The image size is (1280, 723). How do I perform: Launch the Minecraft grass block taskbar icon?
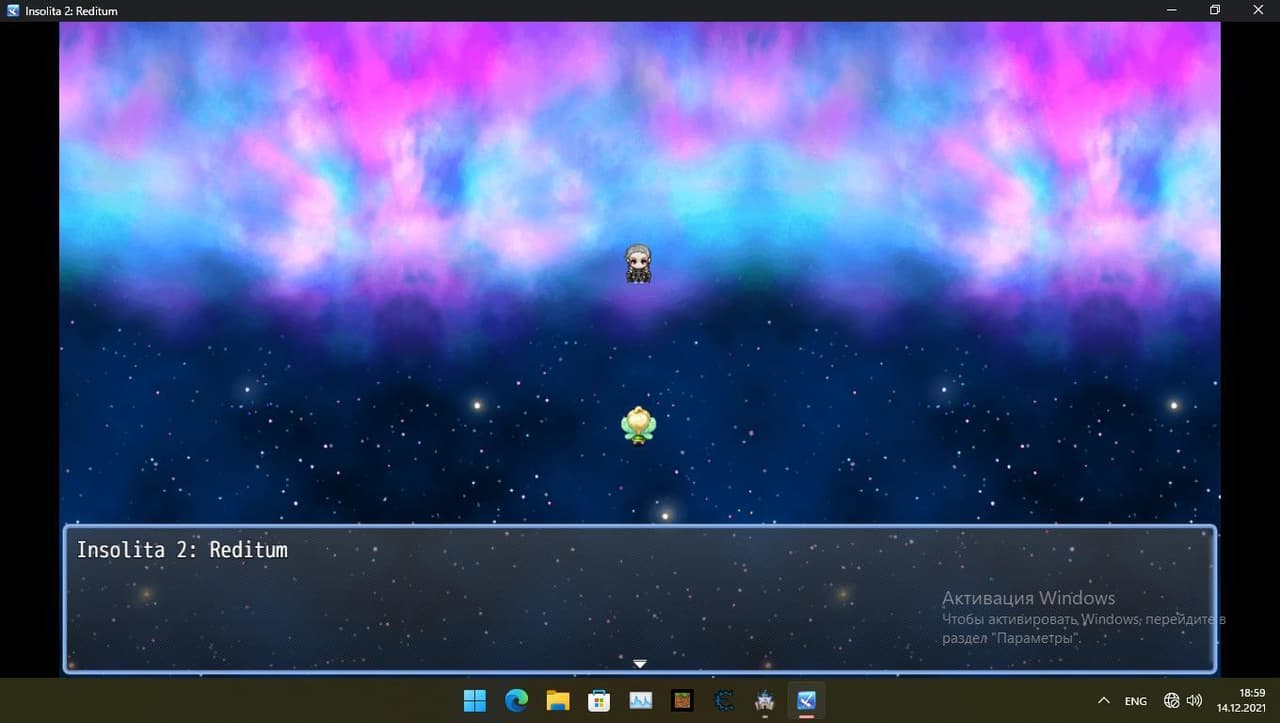point(682,700)
